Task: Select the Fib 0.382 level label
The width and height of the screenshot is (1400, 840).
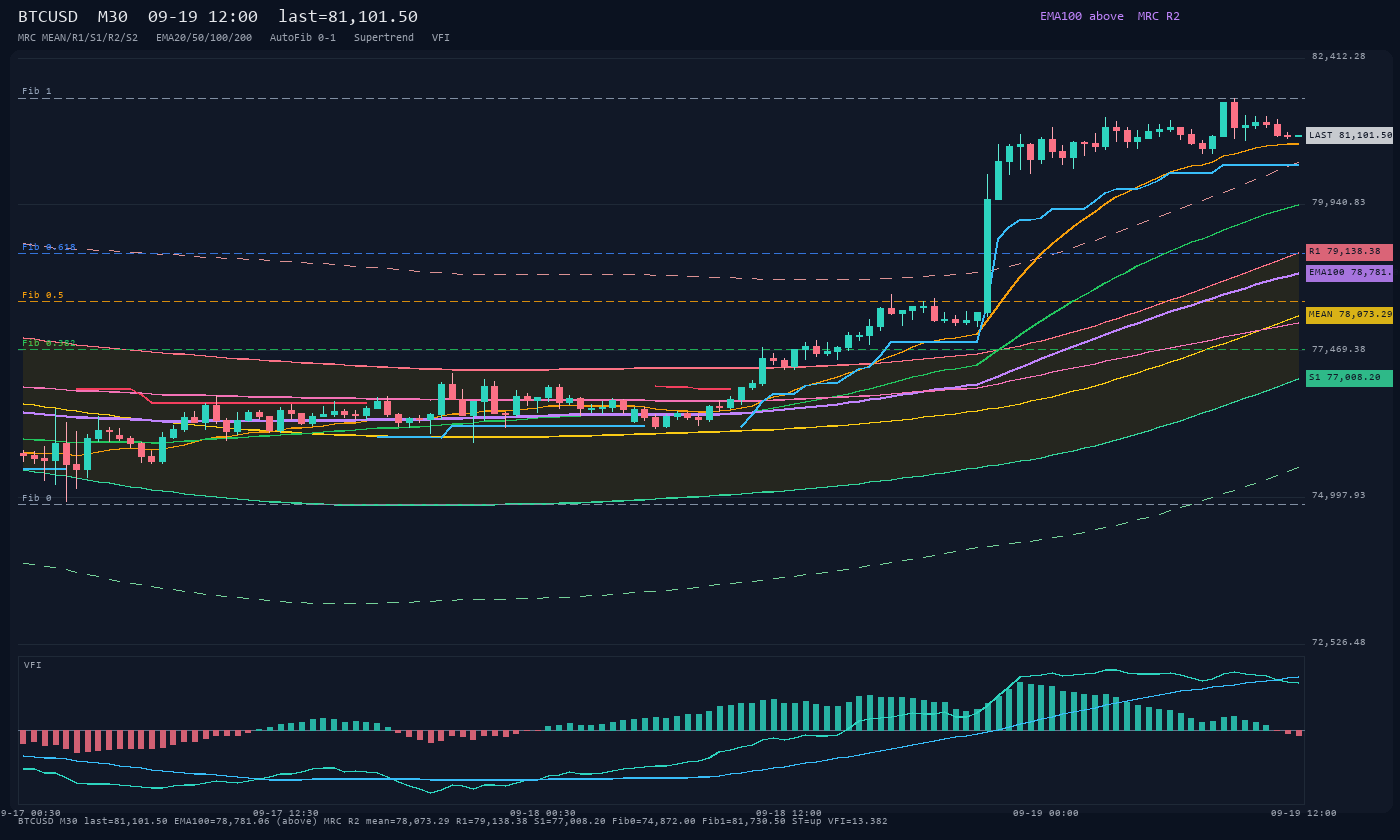Action: pos(49,343)
